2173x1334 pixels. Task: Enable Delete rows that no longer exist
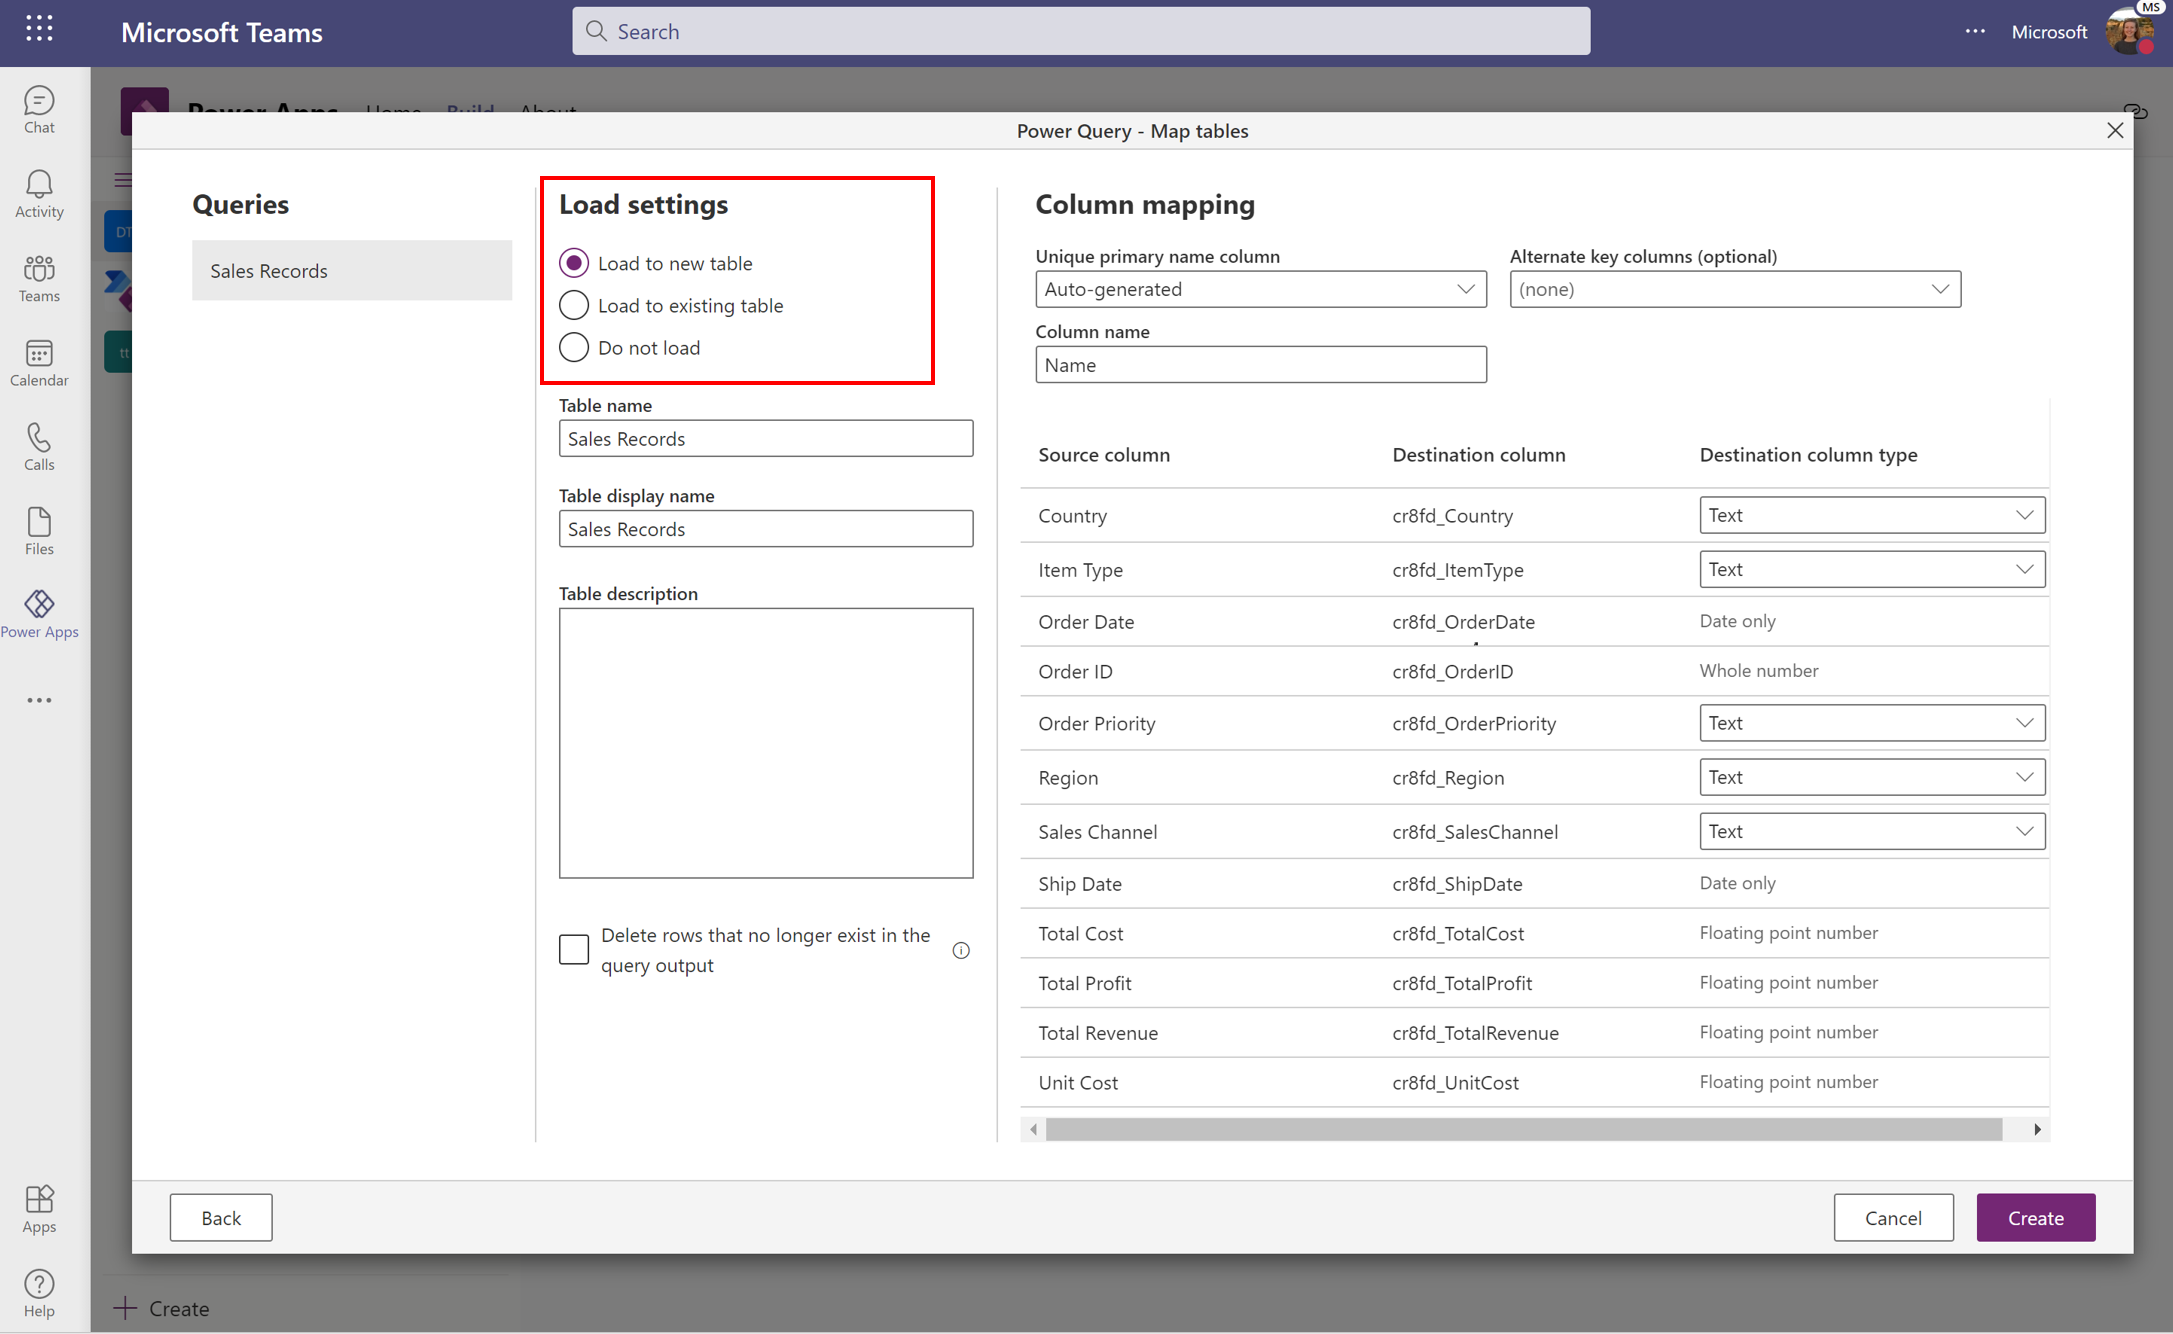click(x=574, y=949)
